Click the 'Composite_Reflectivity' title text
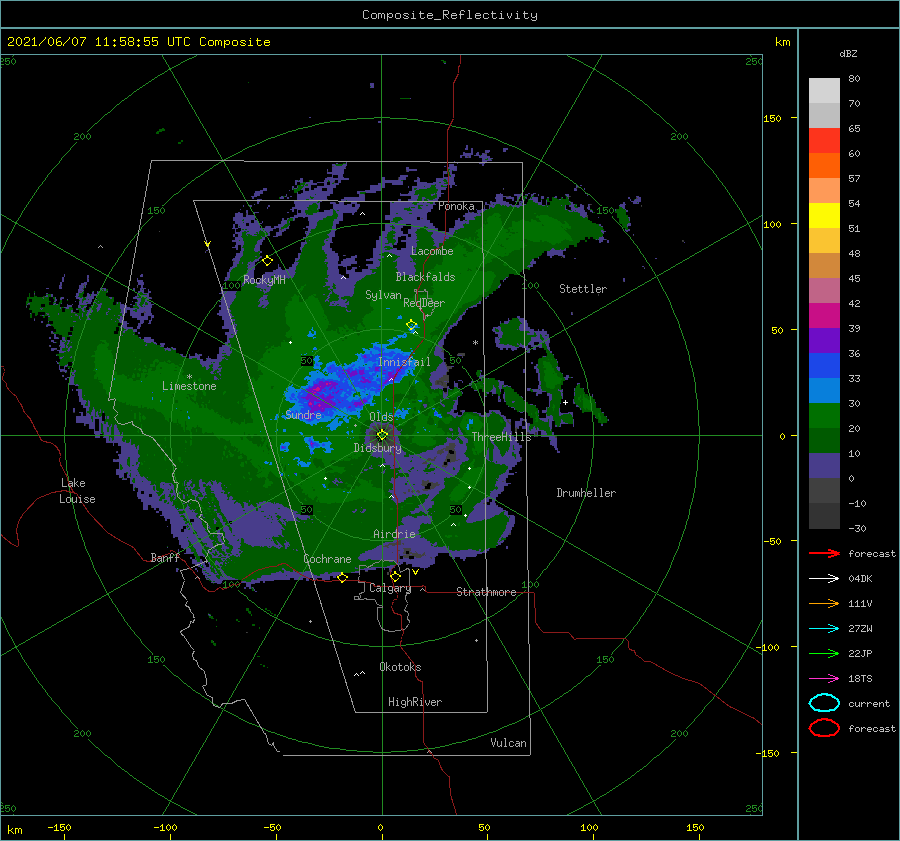This screenshot has height=841, width=900. [x=450, y=15]
